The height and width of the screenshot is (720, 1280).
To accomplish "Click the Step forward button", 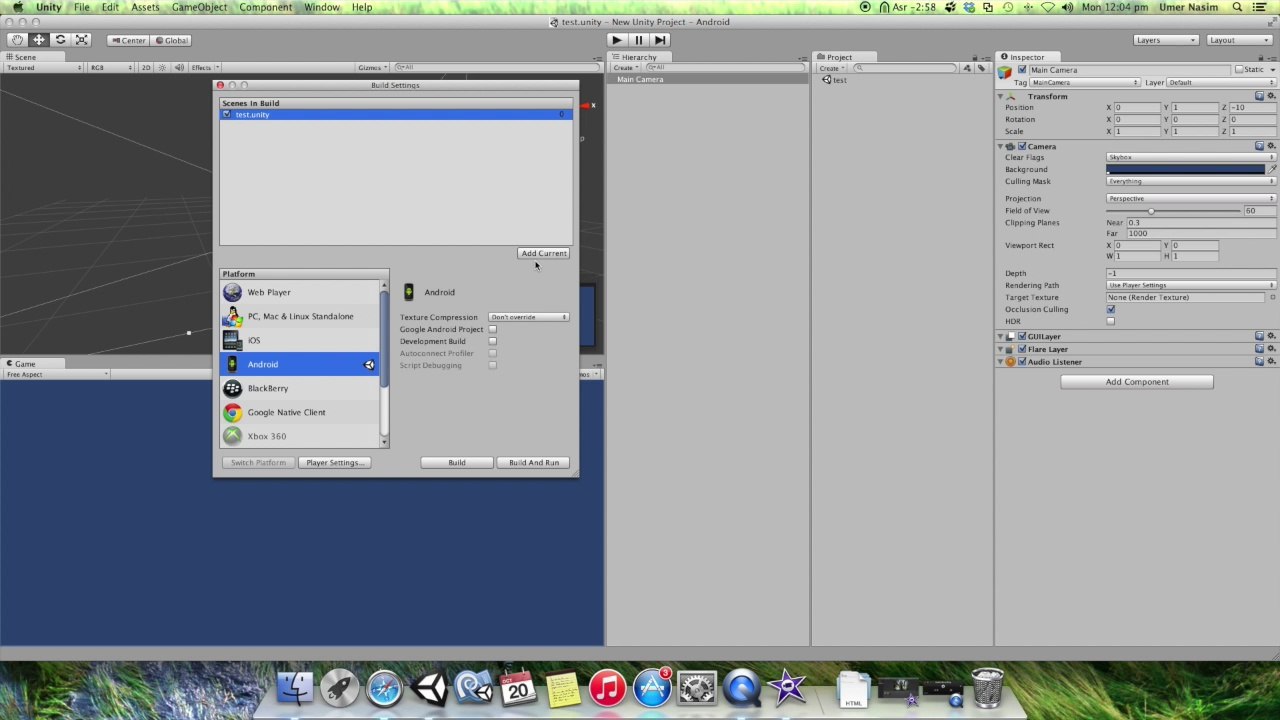I will coord(660,40).
